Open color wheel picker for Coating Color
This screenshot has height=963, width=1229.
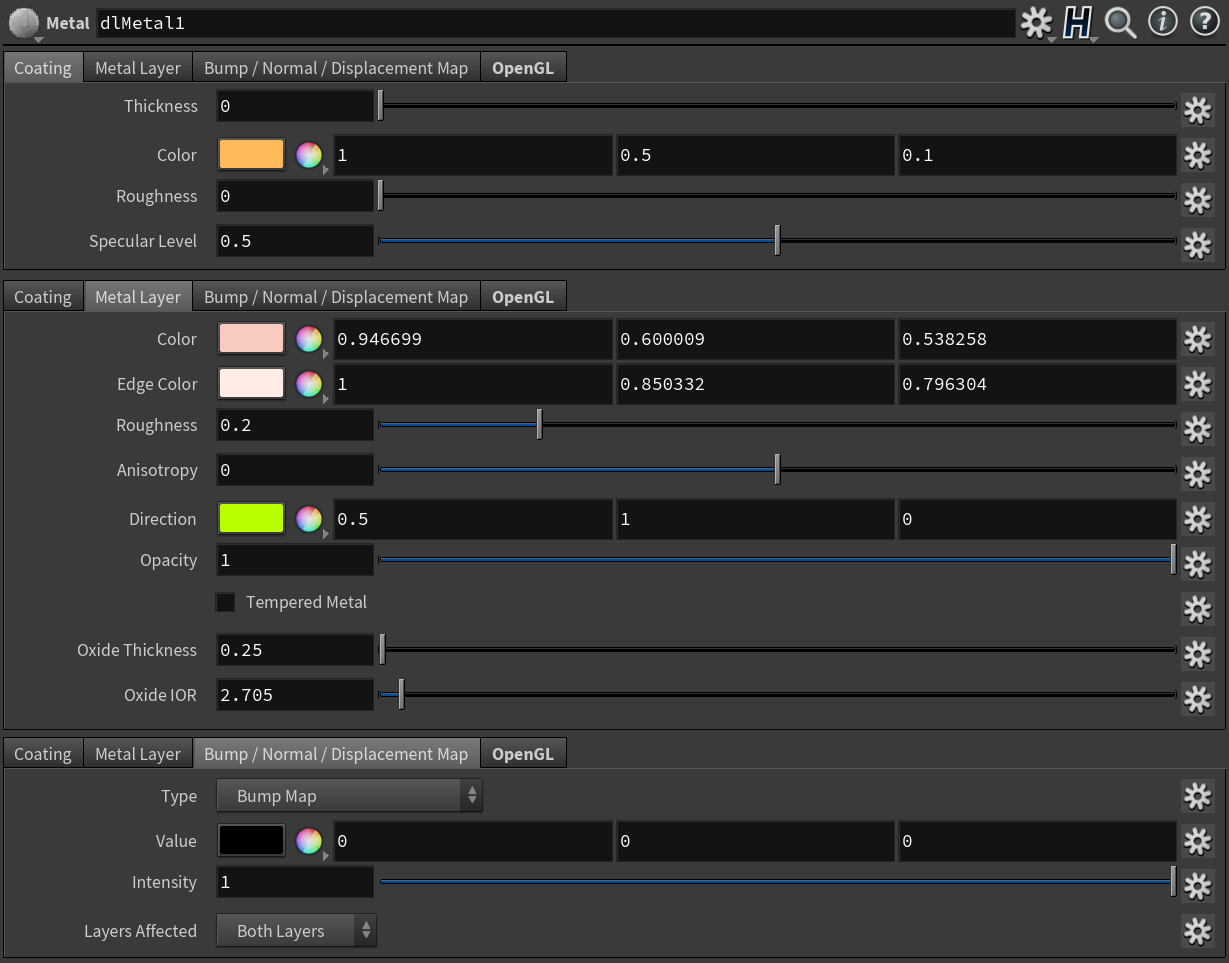(x=309, y=155)
